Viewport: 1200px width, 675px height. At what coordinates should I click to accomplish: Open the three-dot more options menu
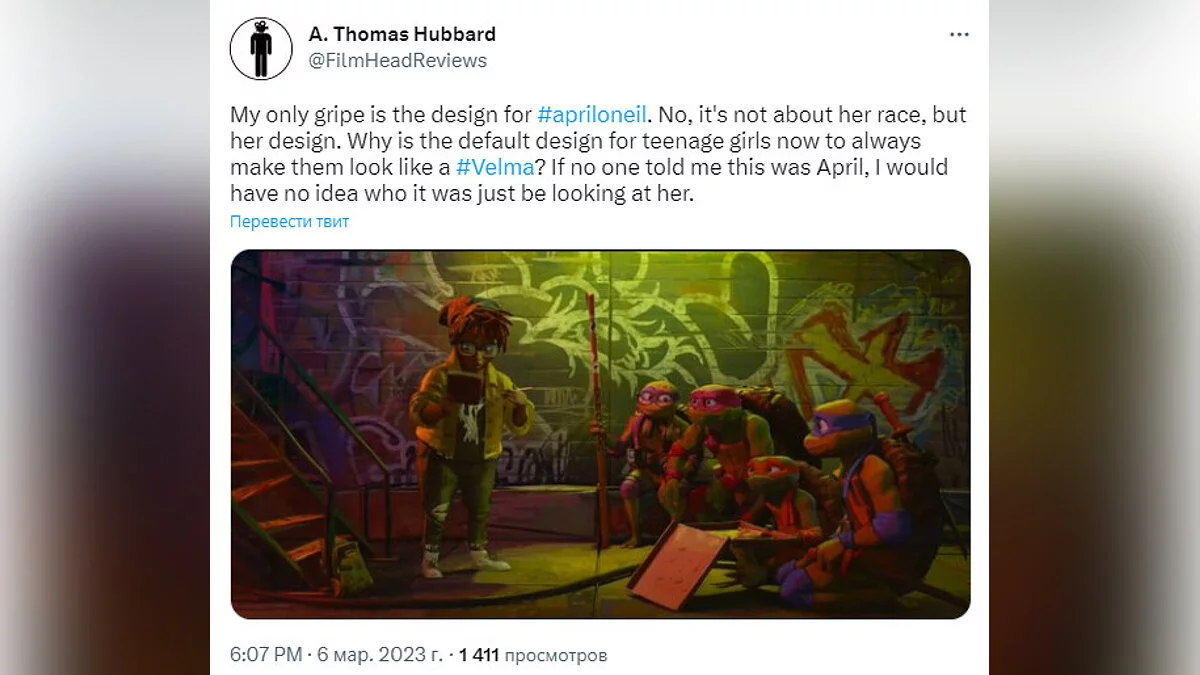click(959, 34)
